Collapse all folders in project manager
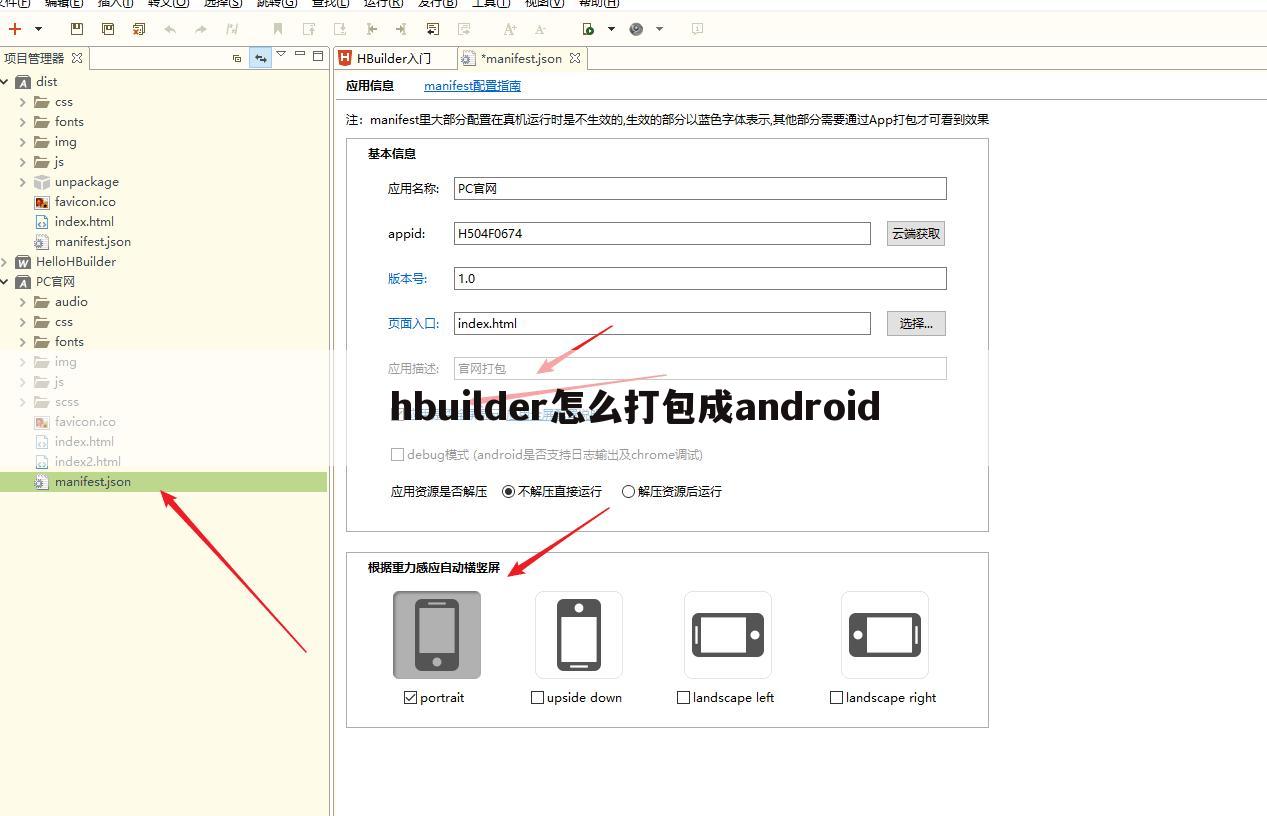Image resolution: width=1267 pixels, height=816 pixels. coord(237,59)
